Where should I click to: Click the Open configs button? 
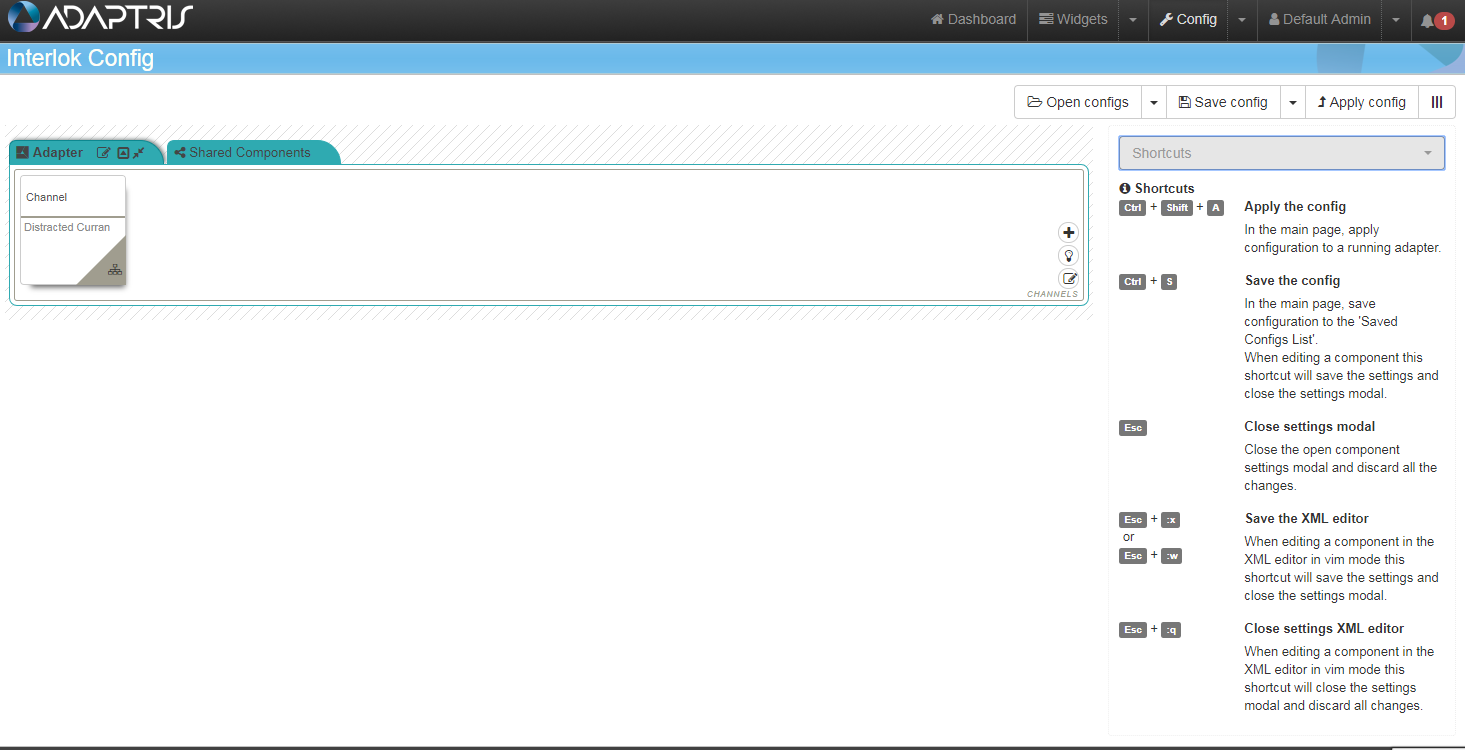tap(1078, 102)
